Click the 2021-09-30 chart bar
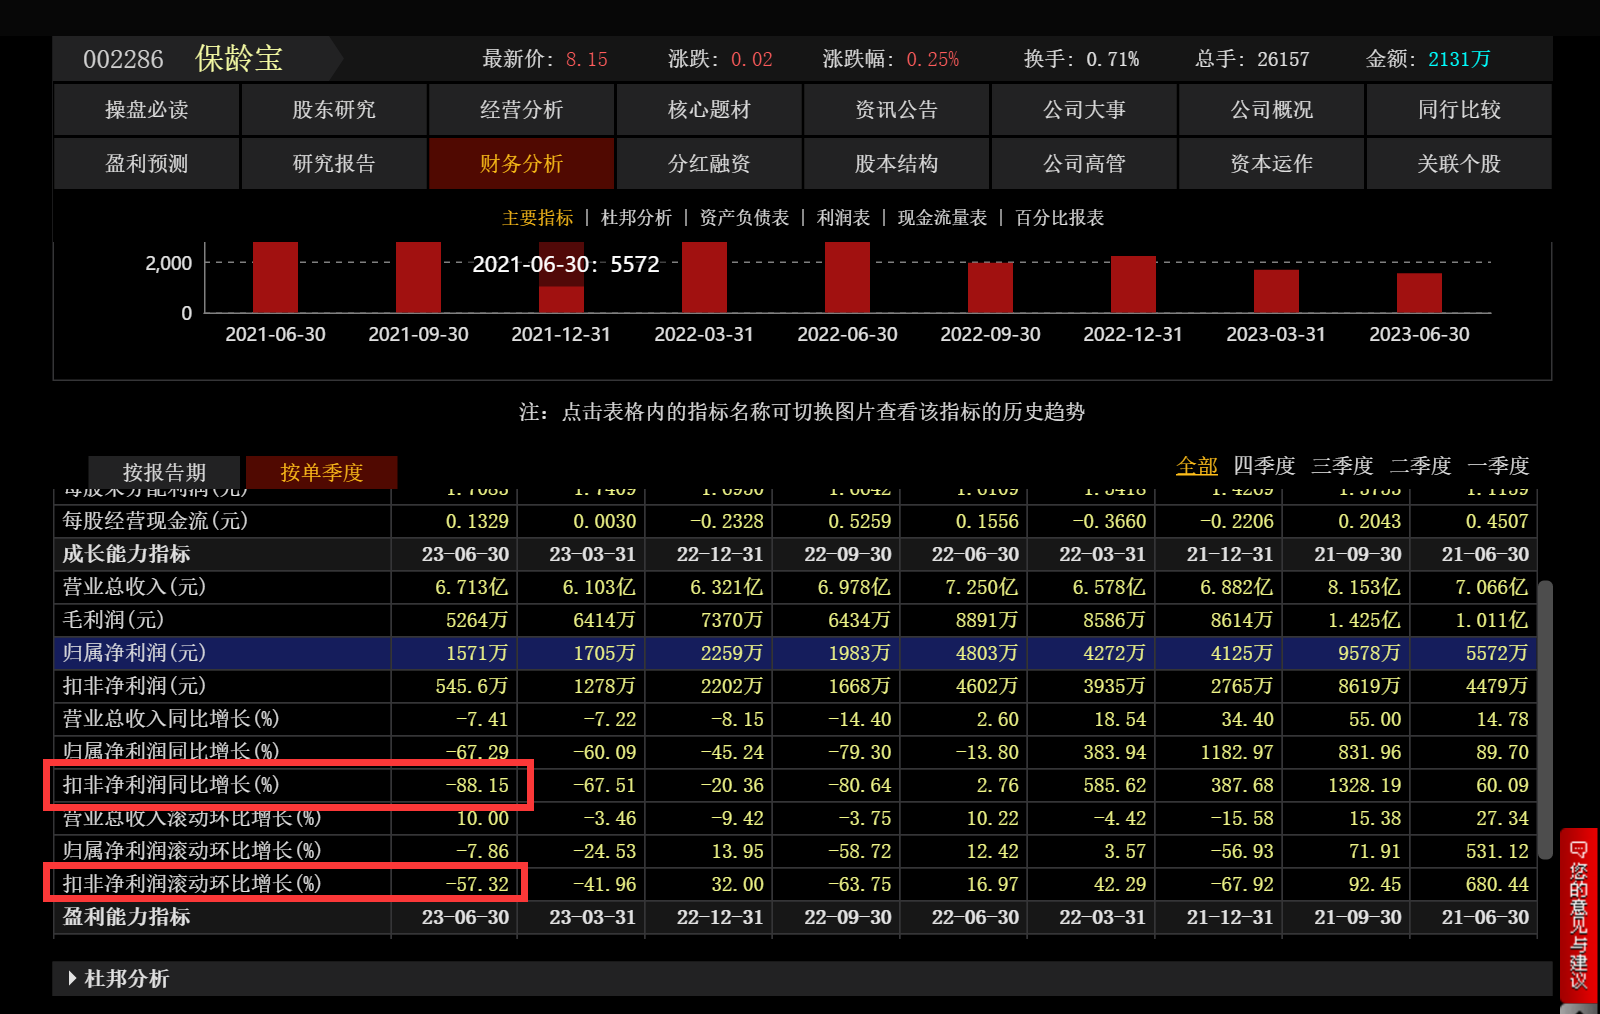The image size is (1600, 1014). click(418, 277)
